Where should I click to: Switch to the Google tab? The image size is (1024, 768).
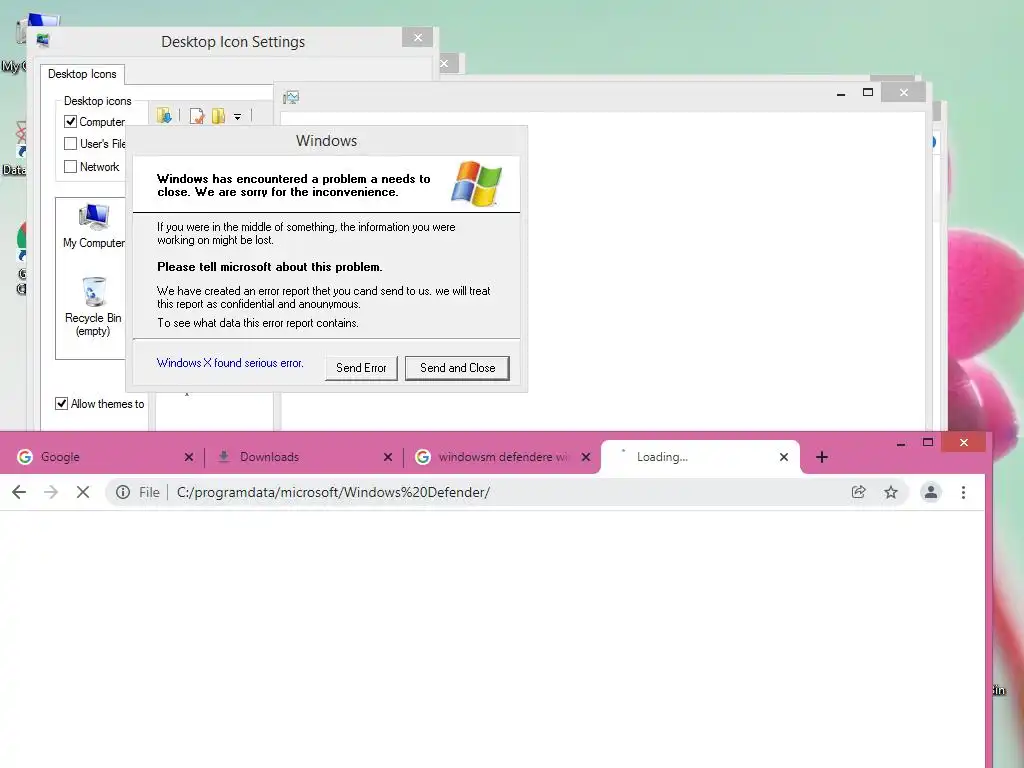(104, 456)
